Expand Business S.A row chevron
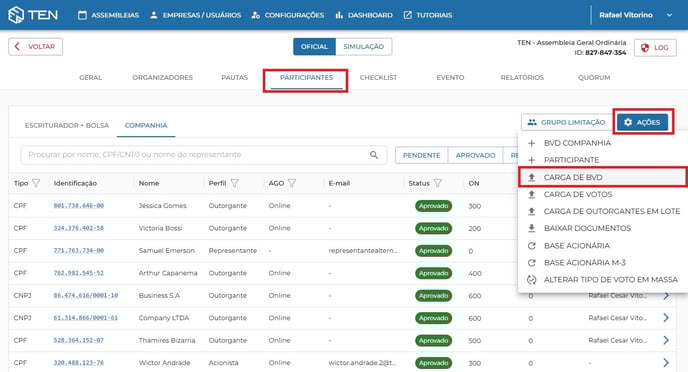This screenshot has width=688, height=372. pyautogui.click(x=666, y=296)
